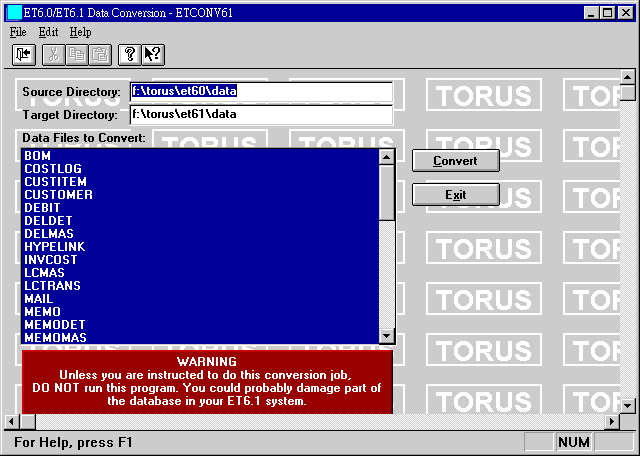Screen dimensions: 640x456
Task: Select DELMAS in the list
Action: point(200,234)
